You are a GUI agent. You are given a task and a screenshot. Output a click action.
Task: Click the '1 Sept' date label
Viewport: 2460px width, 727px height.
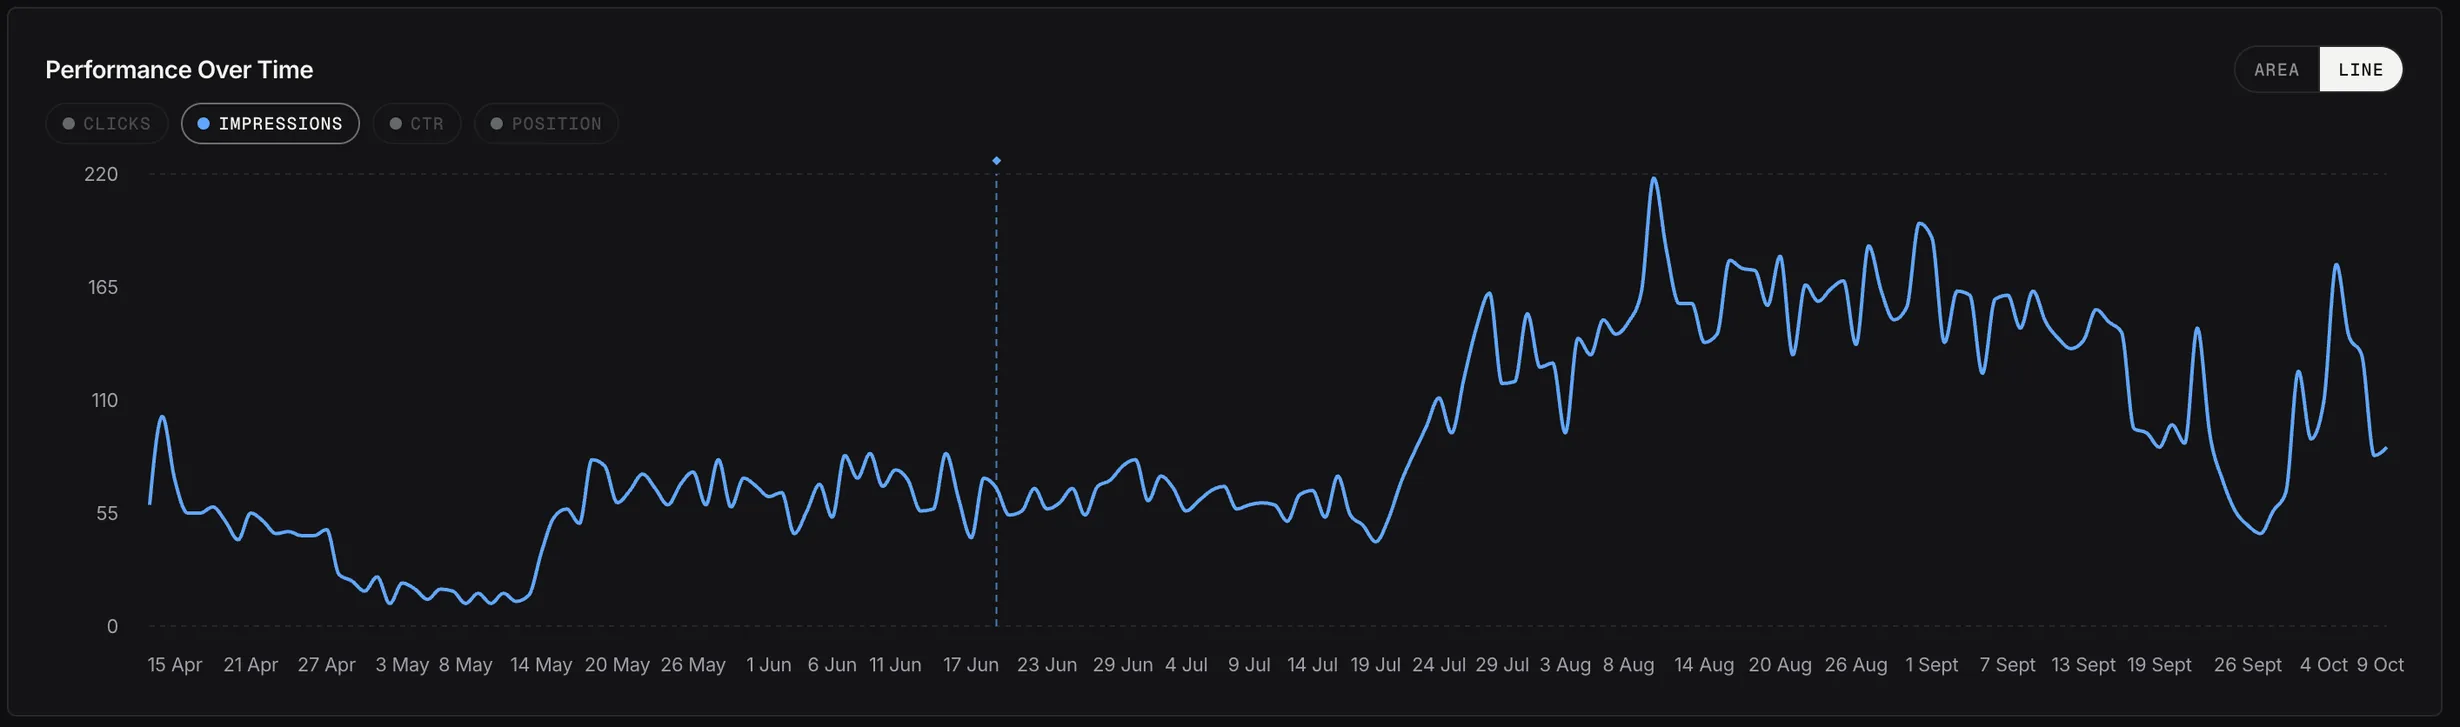point(1932,665)
